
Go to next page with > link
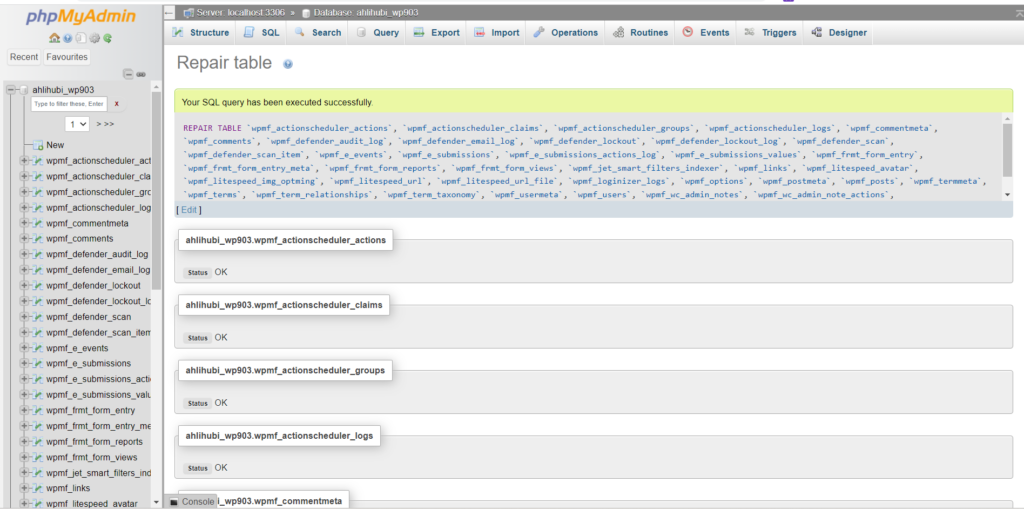[99, 123]
